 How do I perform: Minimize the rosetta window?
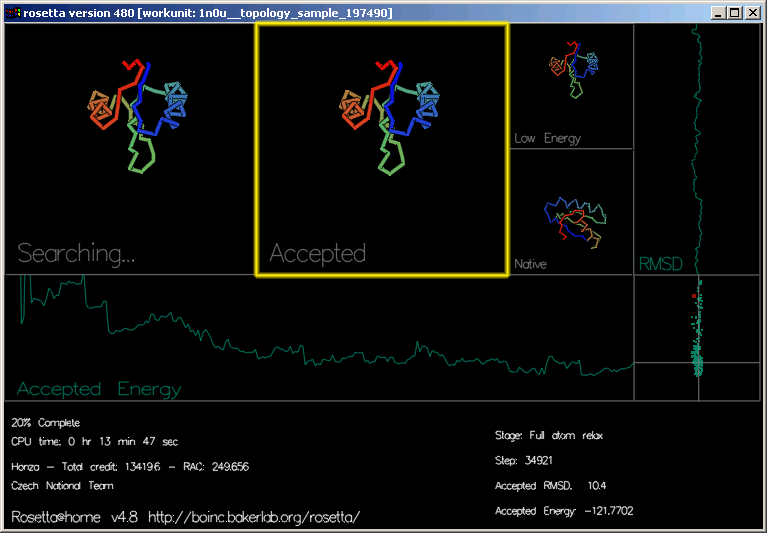(x=719, y=12)
